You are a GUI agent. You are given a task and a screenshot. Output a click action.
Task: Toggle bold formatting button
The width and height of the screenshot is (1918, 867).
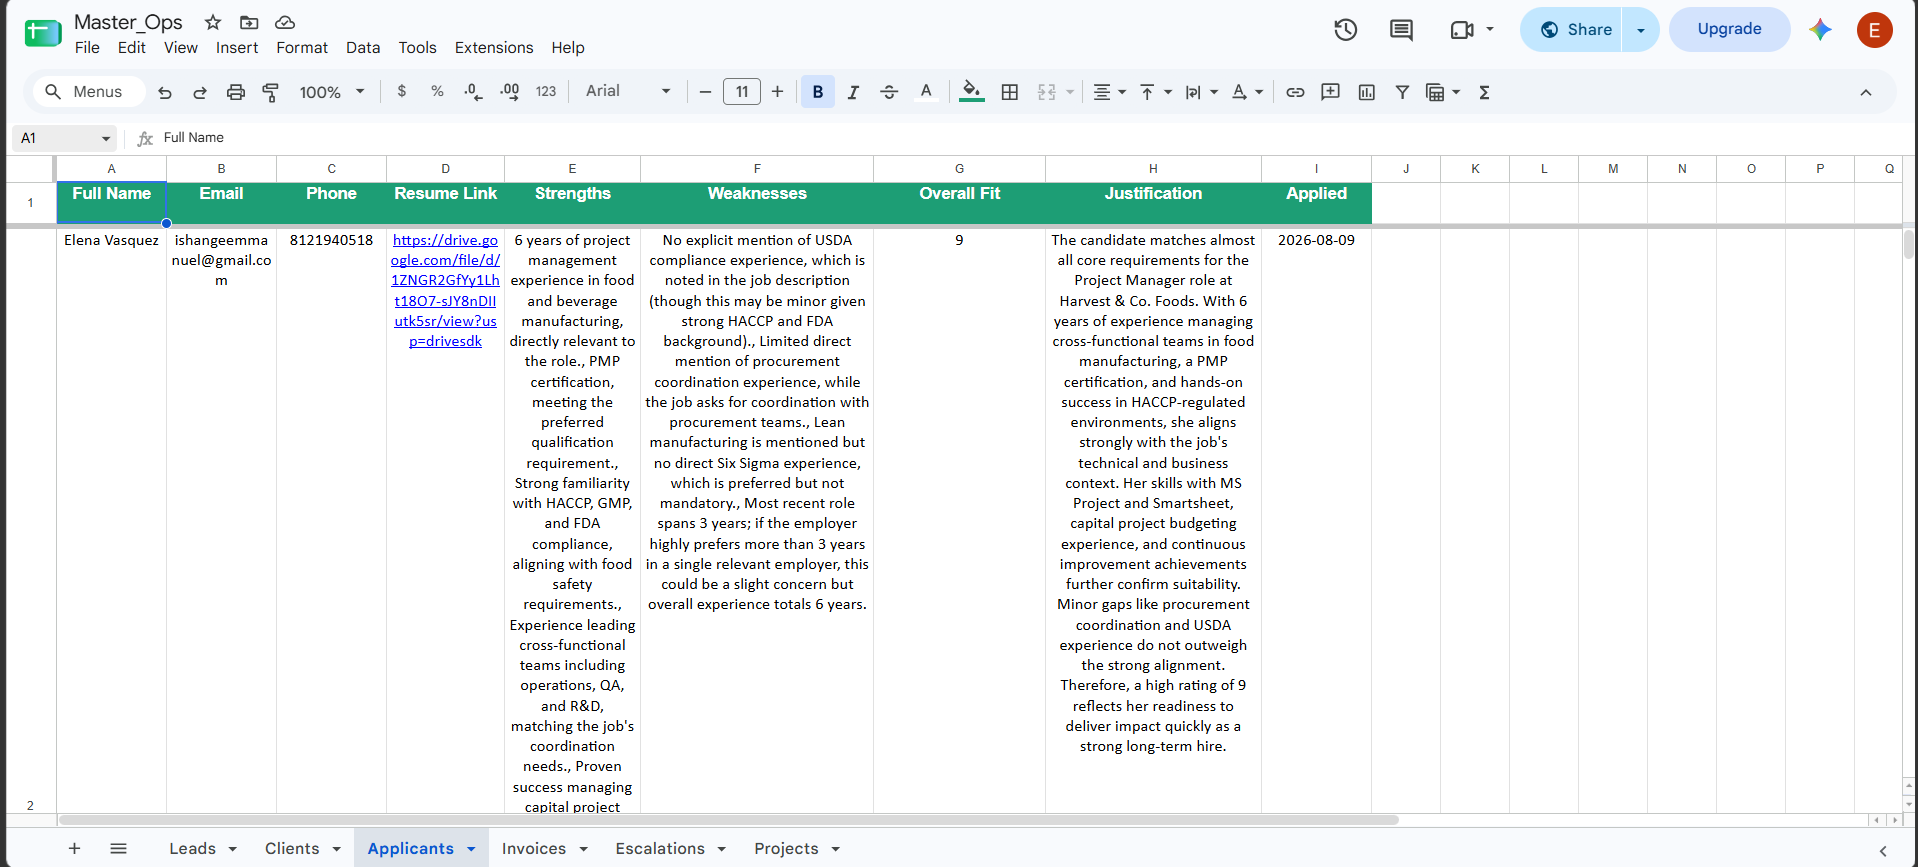pos(818,92)
